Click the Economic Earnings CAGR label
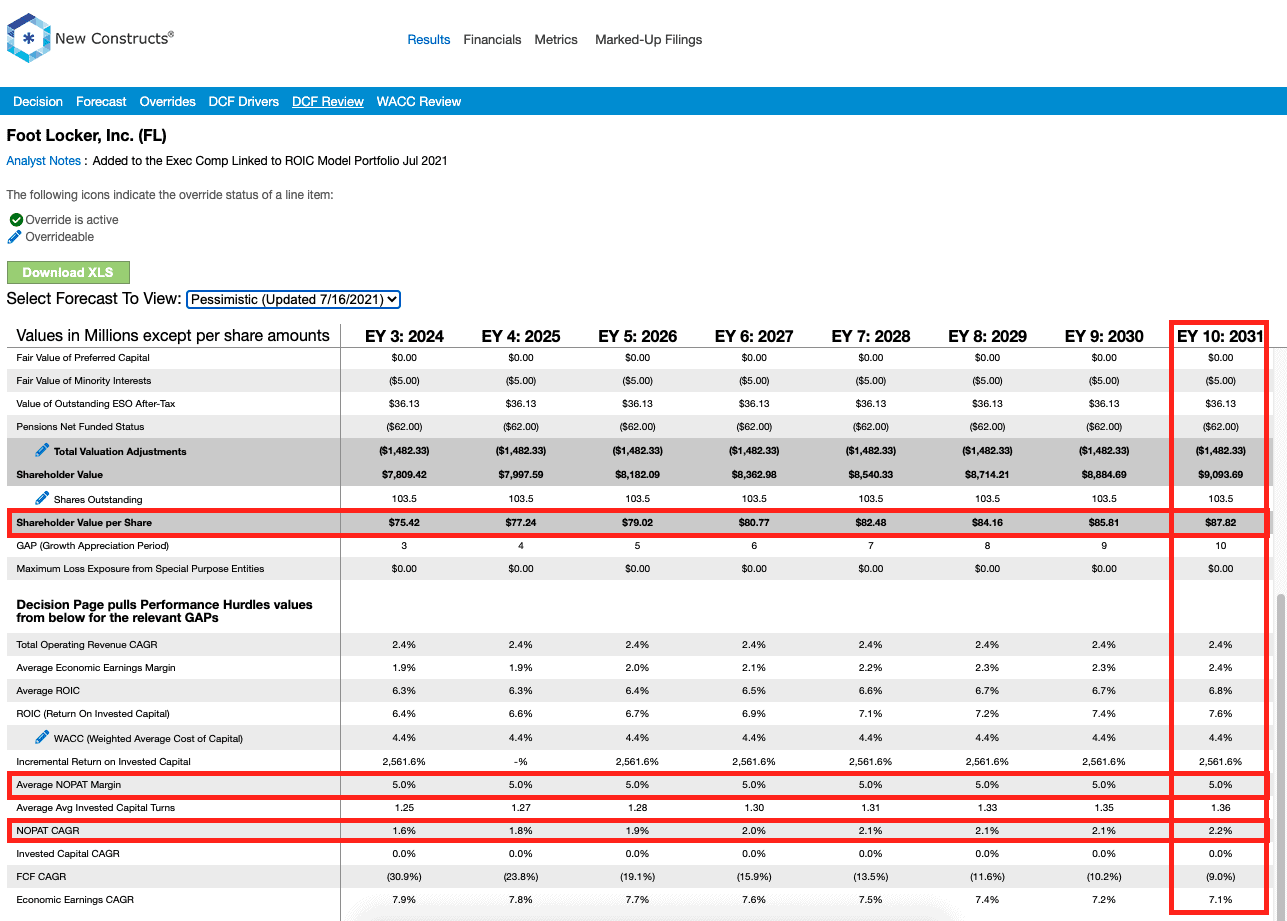 tap(77, 900)
